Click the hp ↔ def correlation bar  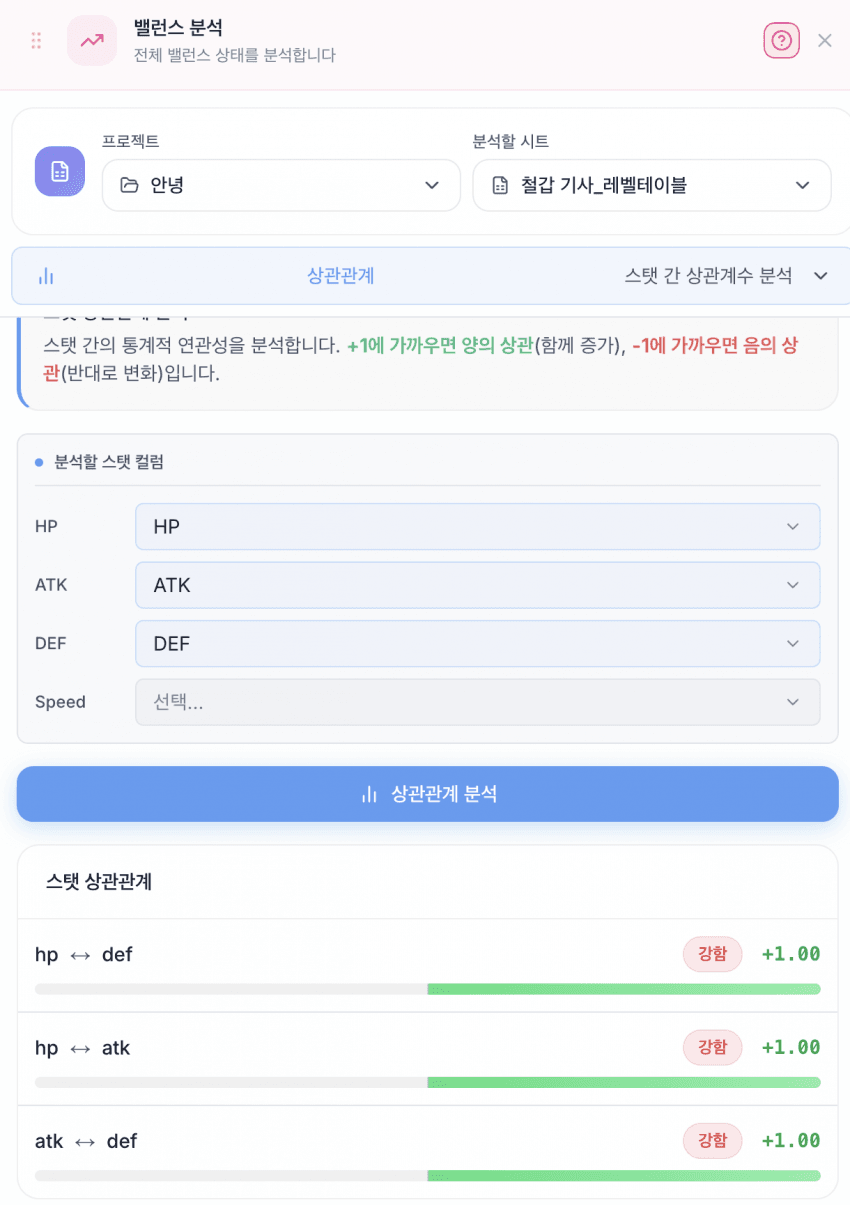[x=427, y=989]
